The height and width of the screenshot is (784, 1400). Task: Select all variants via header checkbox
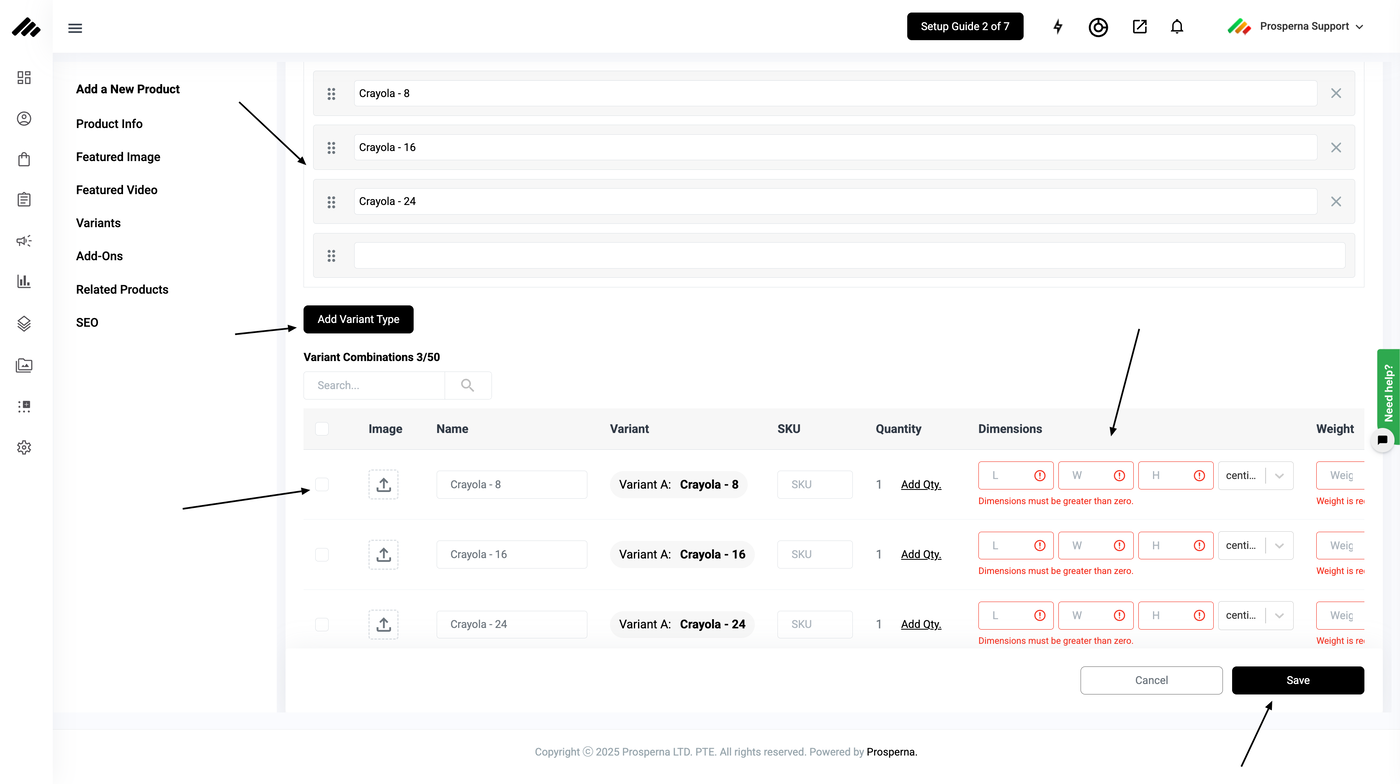pyautogui.click(x=322, y=428)
